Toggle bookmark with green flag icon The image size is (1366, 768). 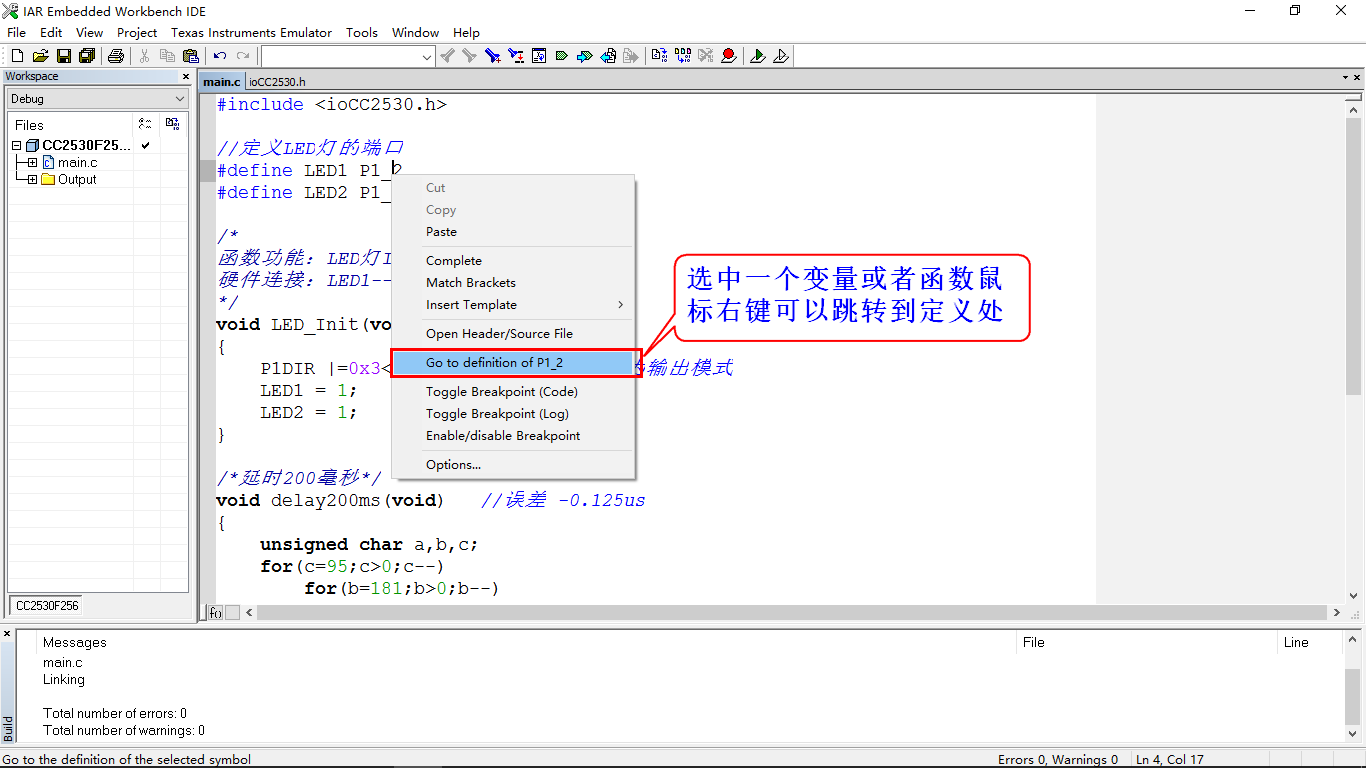tap(561, 56)
